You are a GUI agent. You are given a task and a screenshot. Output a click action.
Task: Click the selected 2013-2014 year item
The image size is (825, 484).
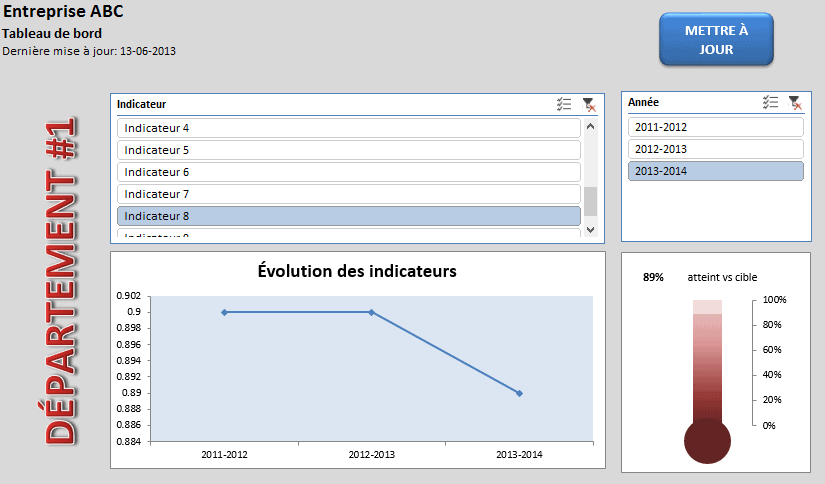pyautogui.click(x=715, y=171)
